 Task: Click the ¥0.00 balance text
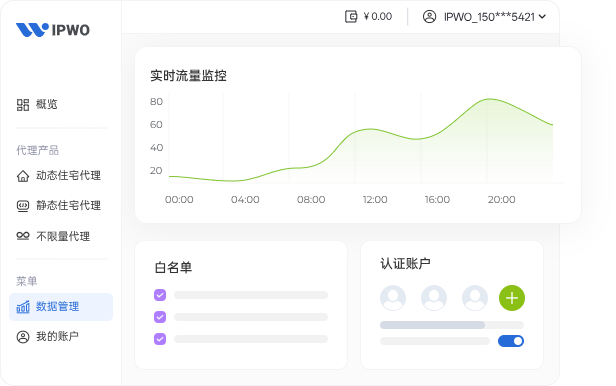378,16
